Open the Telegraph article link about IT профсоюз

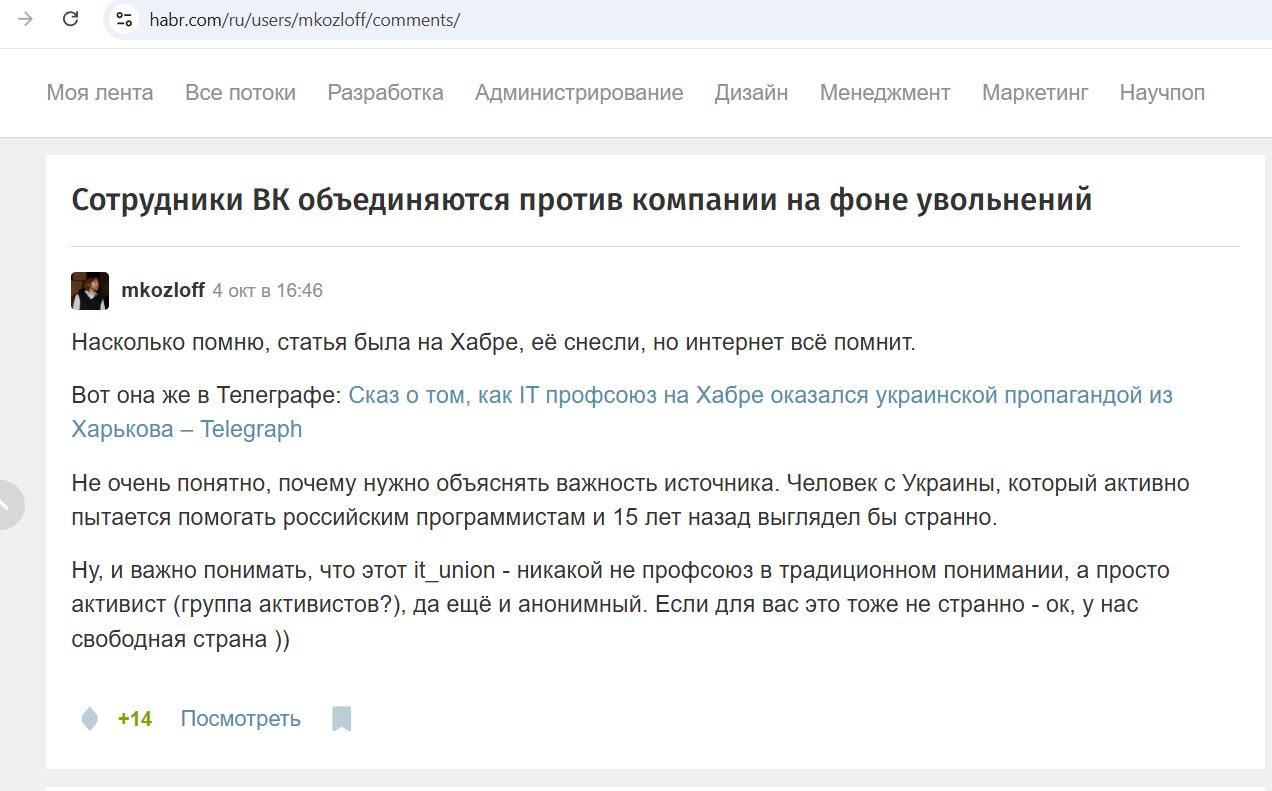[x=622, y=412]
